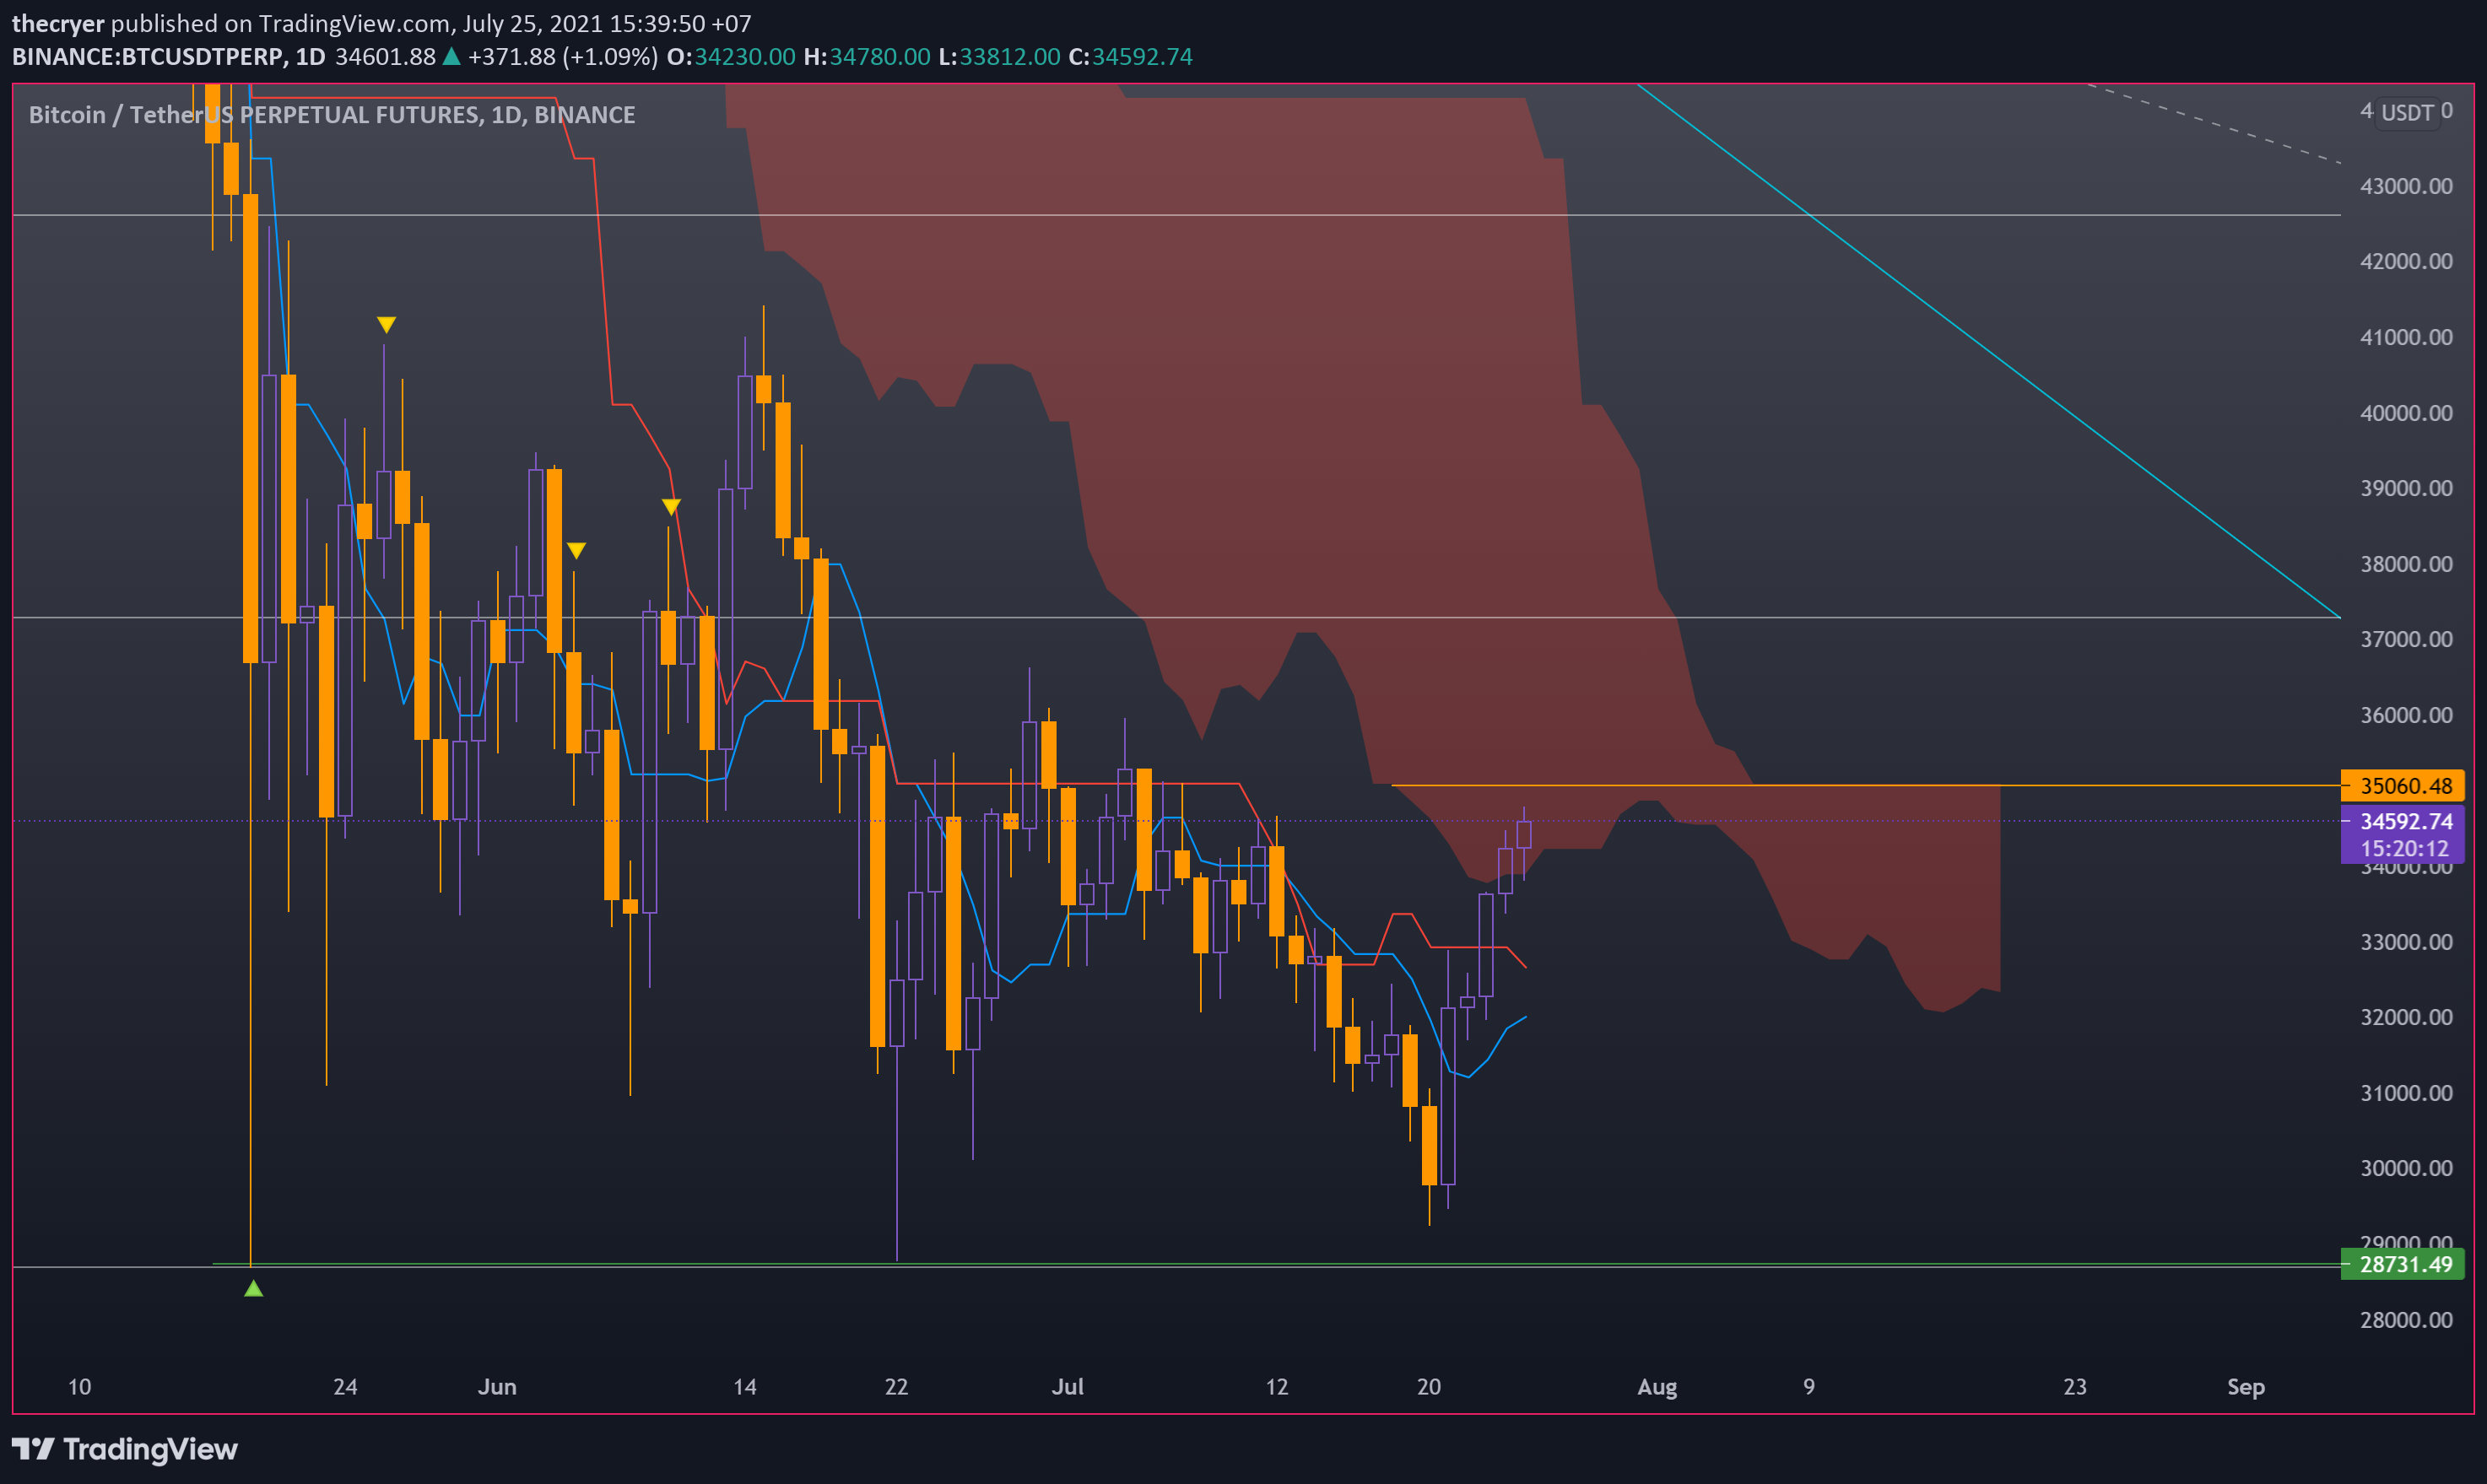Click the Bitcoin / TetherUS PERPETUAL FUTURES chart title
Image resolution: width=2487 pixels, height=1484 pixels.
(x=332, y=115)
